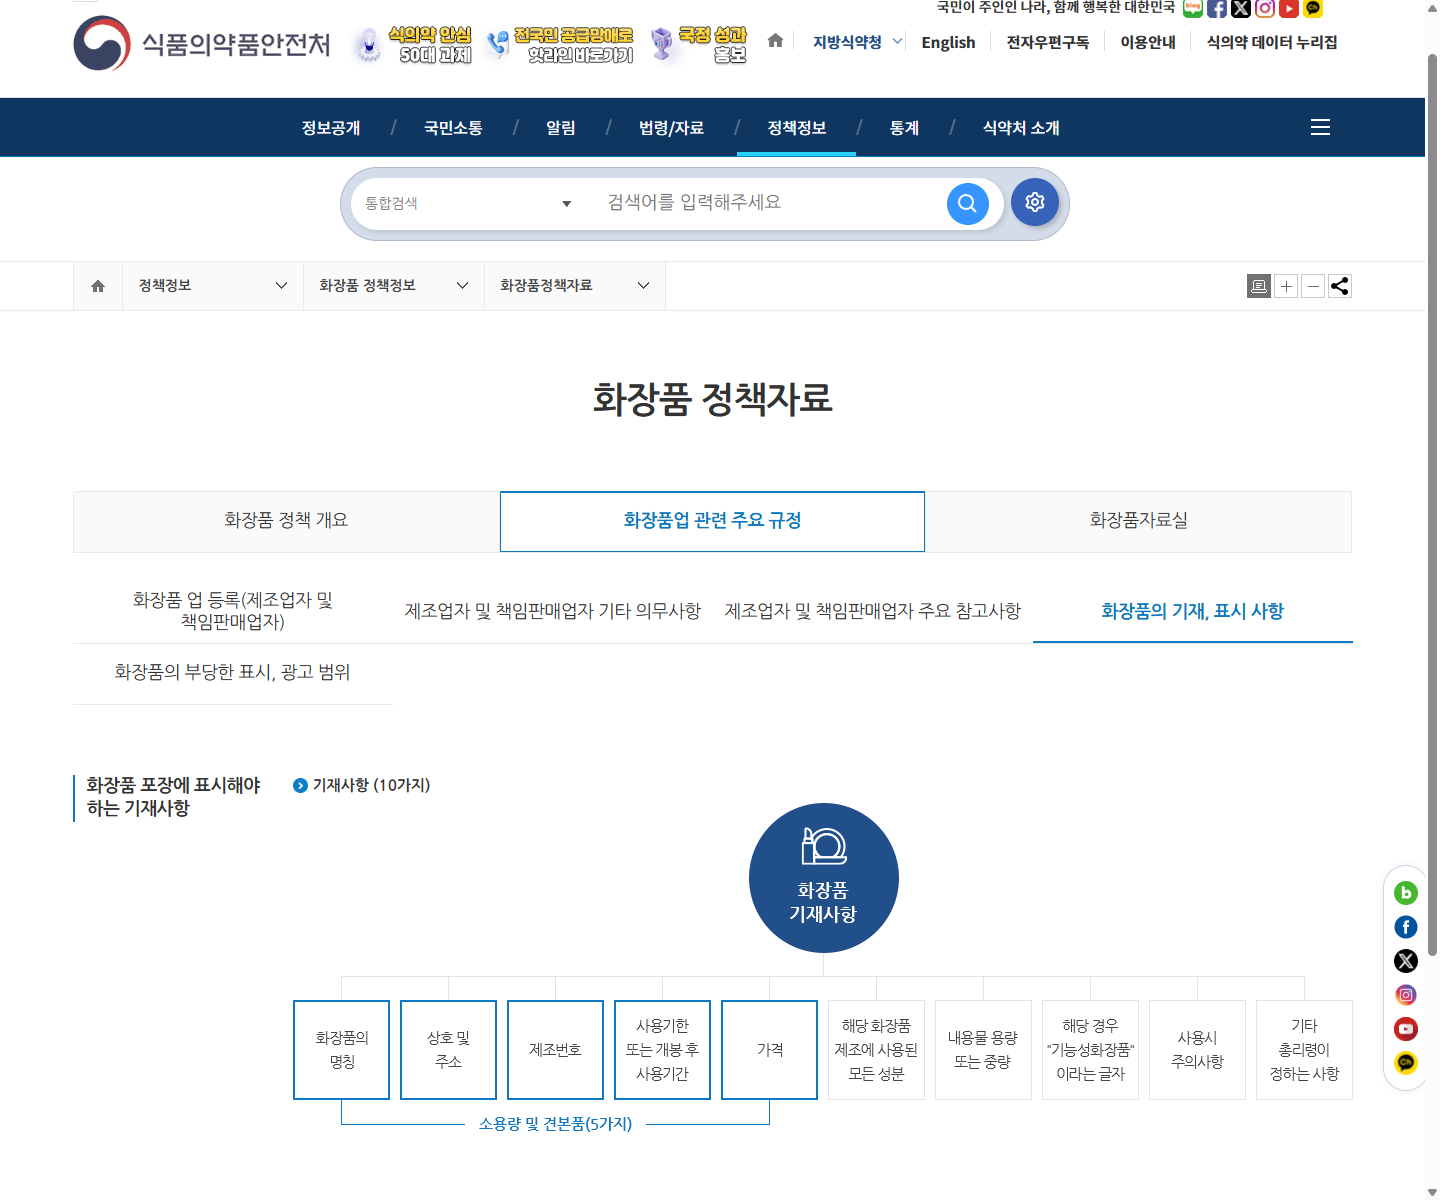Open the blog icon in top header
This screenshot has height=1200, width=1440.
tap(1193, 9)
